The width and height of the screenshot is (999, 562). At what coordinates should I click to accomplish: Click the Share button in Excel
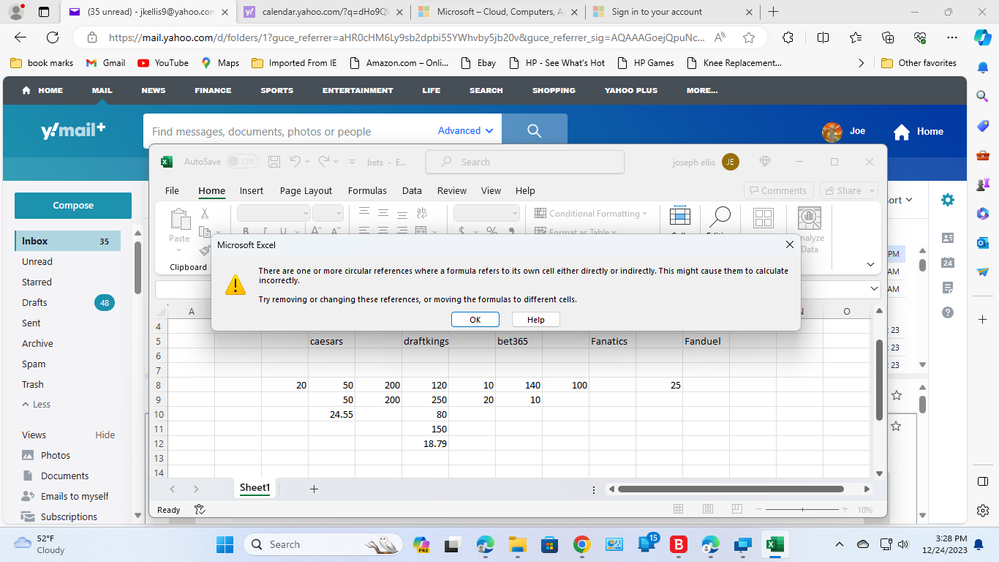click(x=849, y=191)
